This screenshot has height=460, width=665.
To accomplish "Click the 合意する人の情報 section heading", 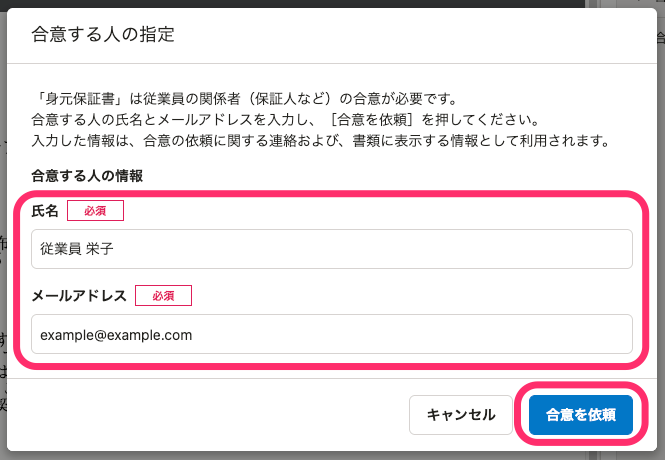I will [87, 176].
